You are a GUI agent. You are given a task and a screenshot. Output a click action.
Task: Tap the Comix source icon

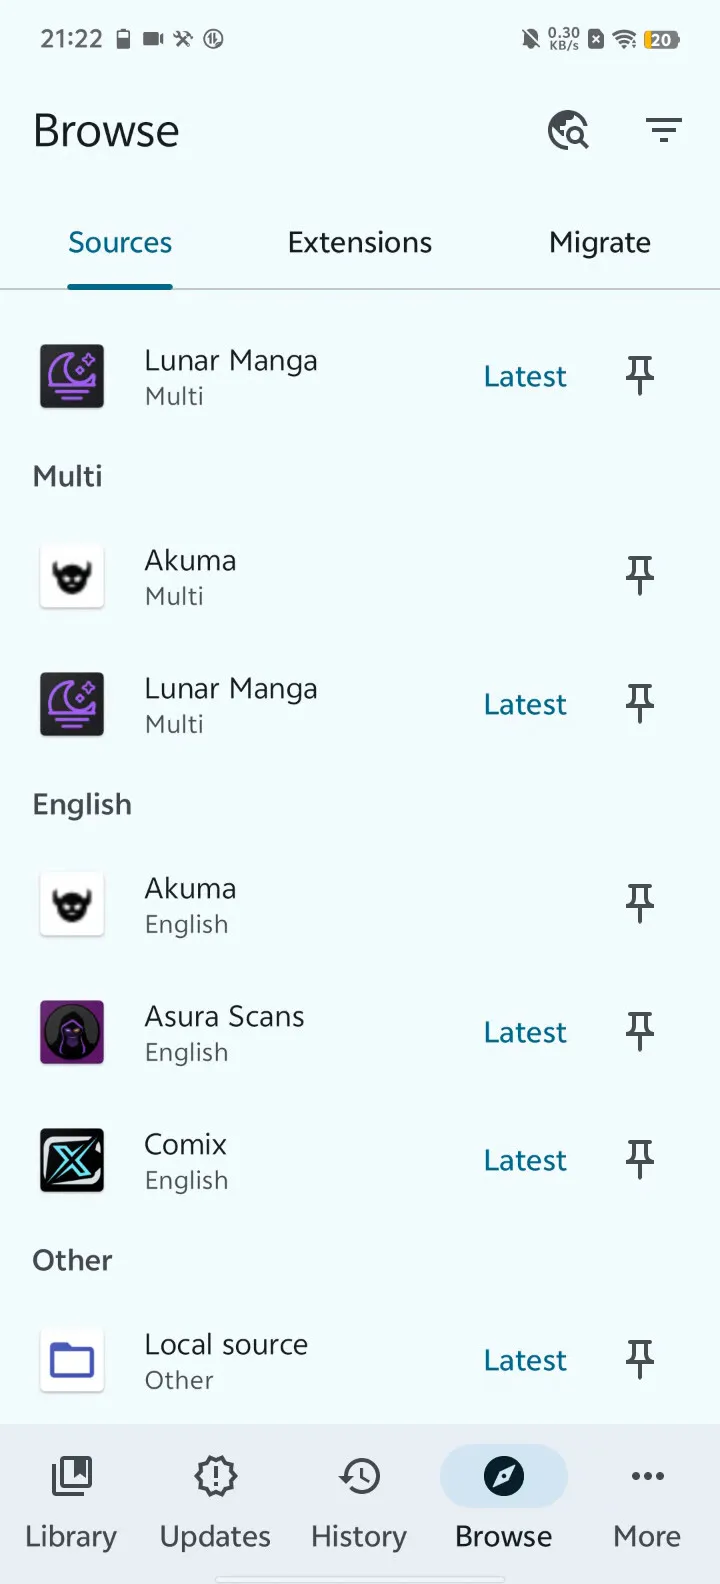(x=72, y=1160)
